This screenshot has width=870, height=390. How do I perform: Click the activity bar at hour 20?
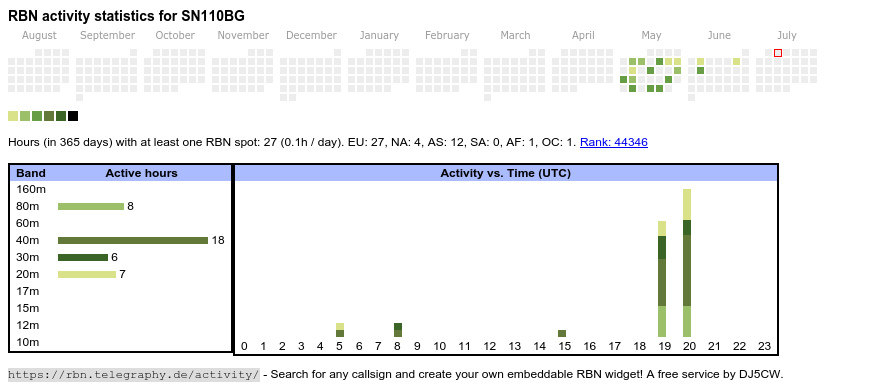(x=687, y=263)
